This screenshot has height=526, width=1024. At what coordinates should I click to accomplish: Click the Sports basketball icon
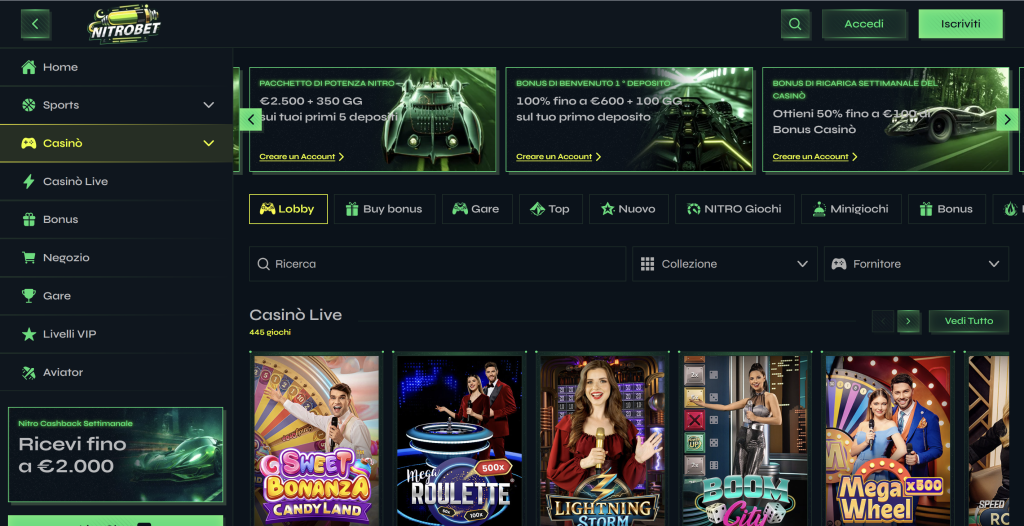coord(28,105)
